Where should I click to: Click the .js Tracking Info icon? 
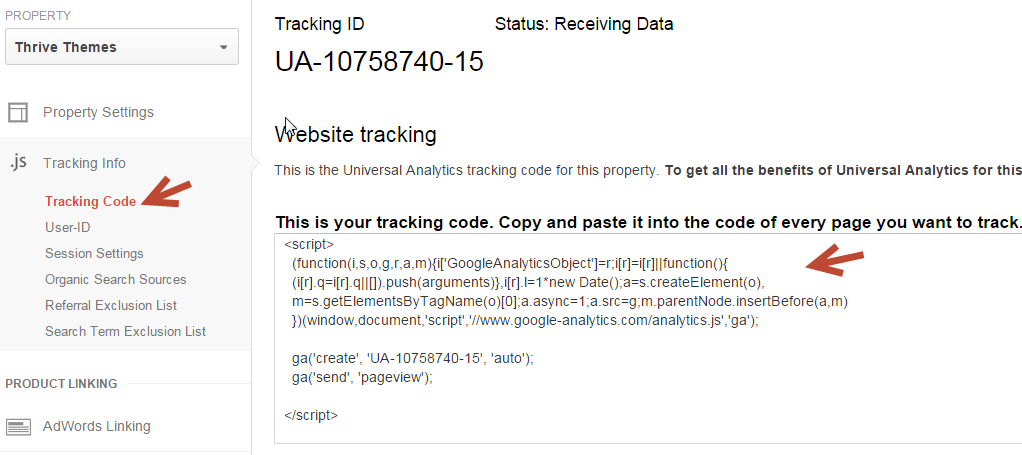(18, 163)
